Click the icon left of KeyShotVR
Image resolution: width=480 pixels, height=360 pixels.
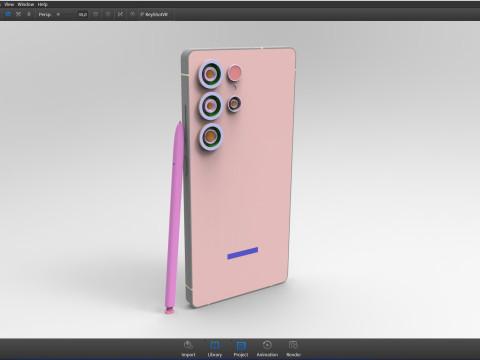point(132,14)
